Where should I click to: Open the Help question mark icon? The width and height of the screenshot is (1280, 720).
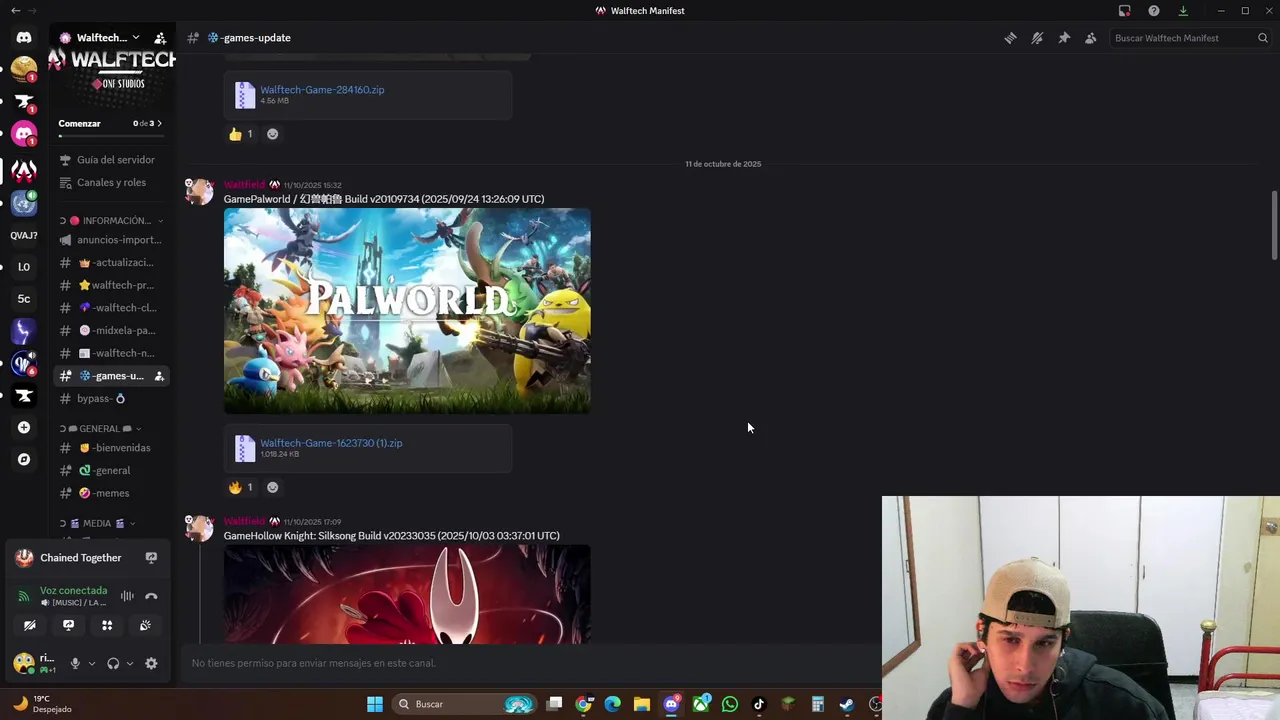[x=1154, y=11]
